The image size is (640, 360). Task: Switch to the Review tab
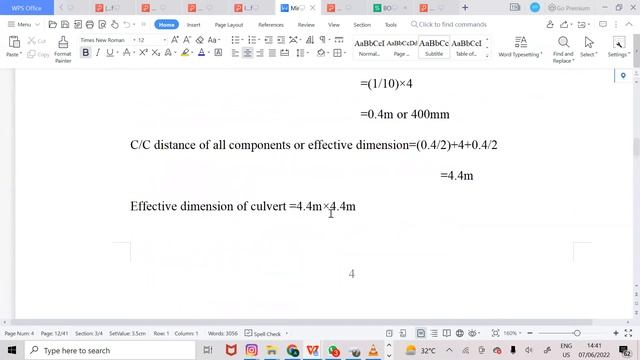[306, 24]
